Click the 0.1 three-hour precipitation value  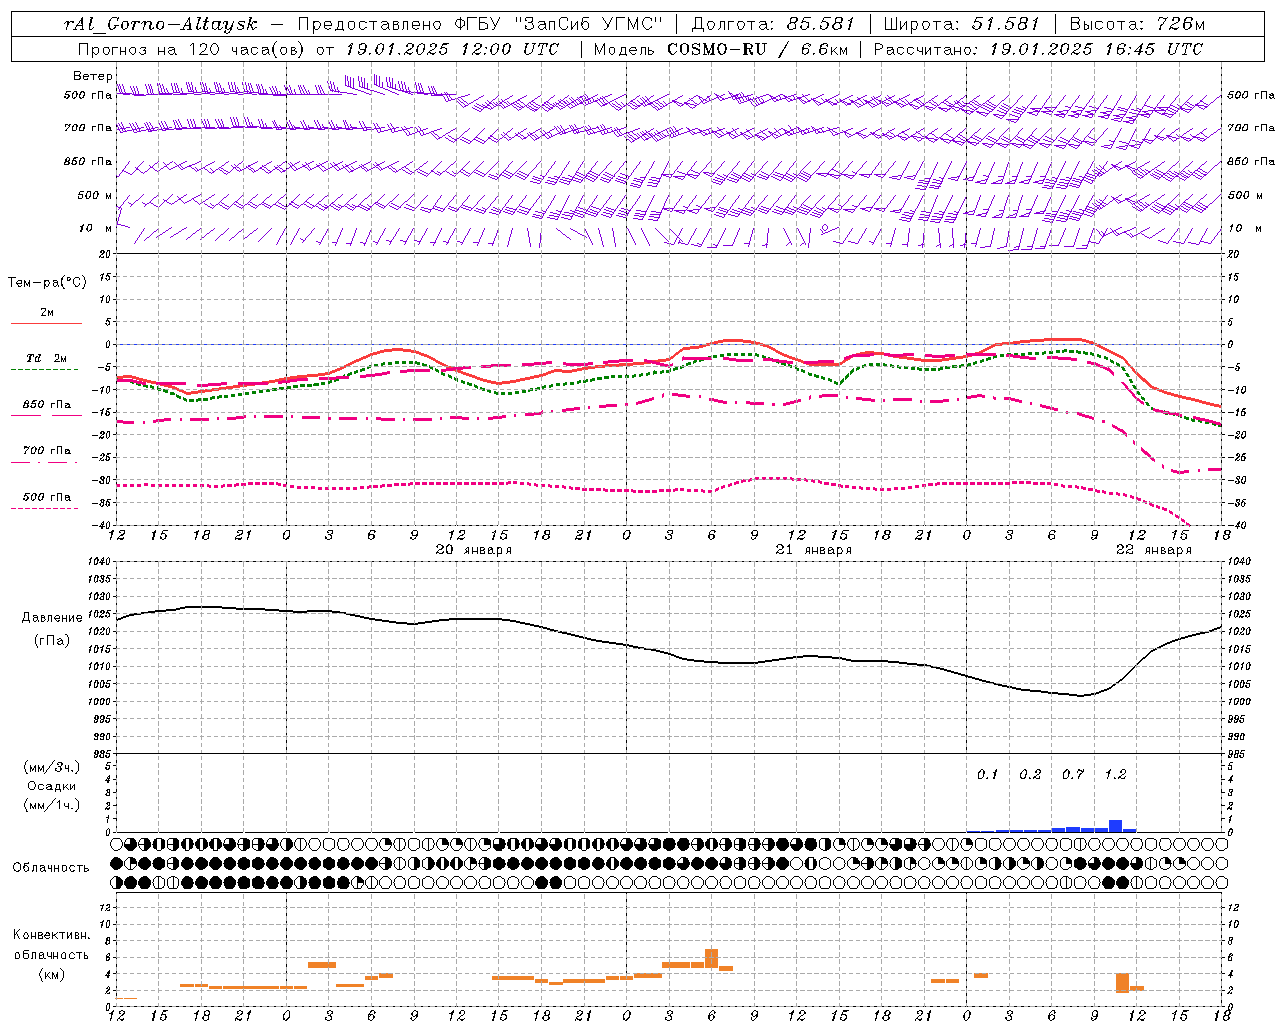987,774
